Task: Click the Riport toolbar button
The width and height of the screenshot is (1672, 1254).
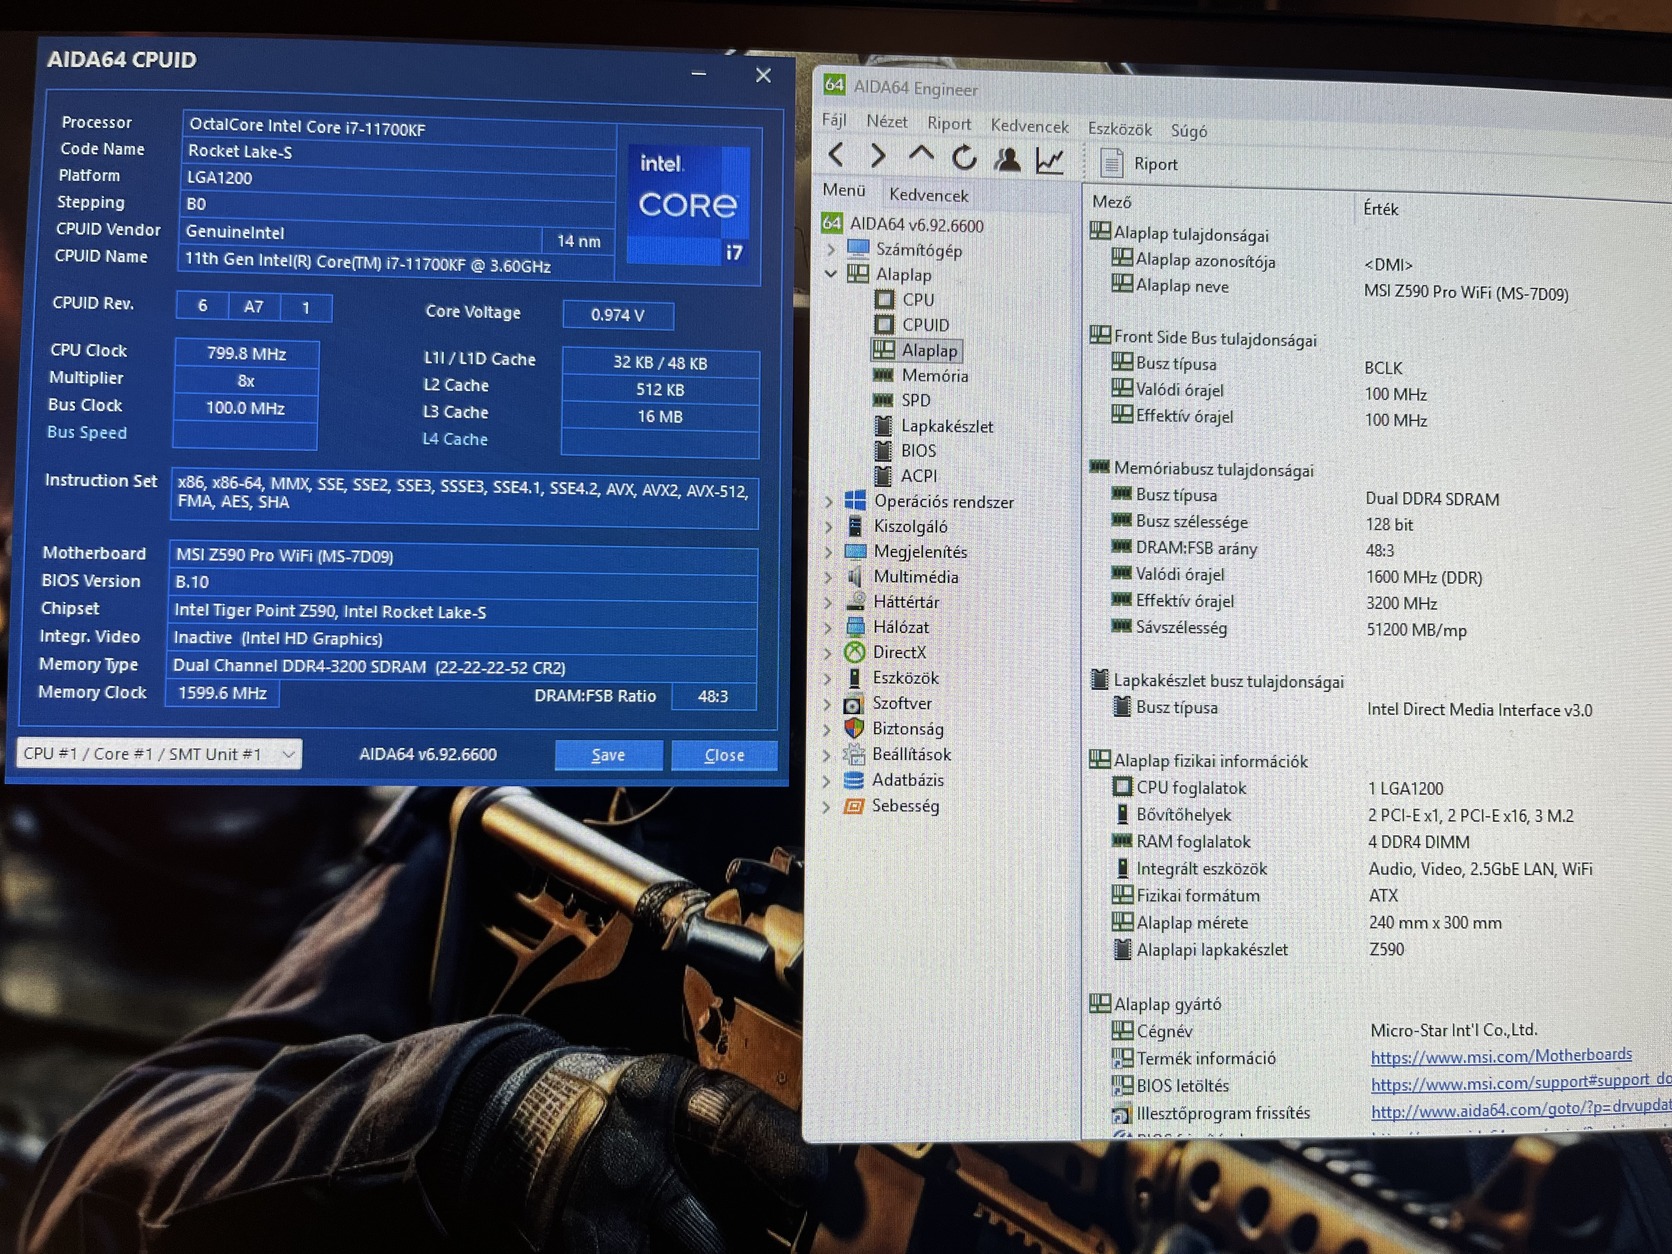Action: [x=1138, y=163]
